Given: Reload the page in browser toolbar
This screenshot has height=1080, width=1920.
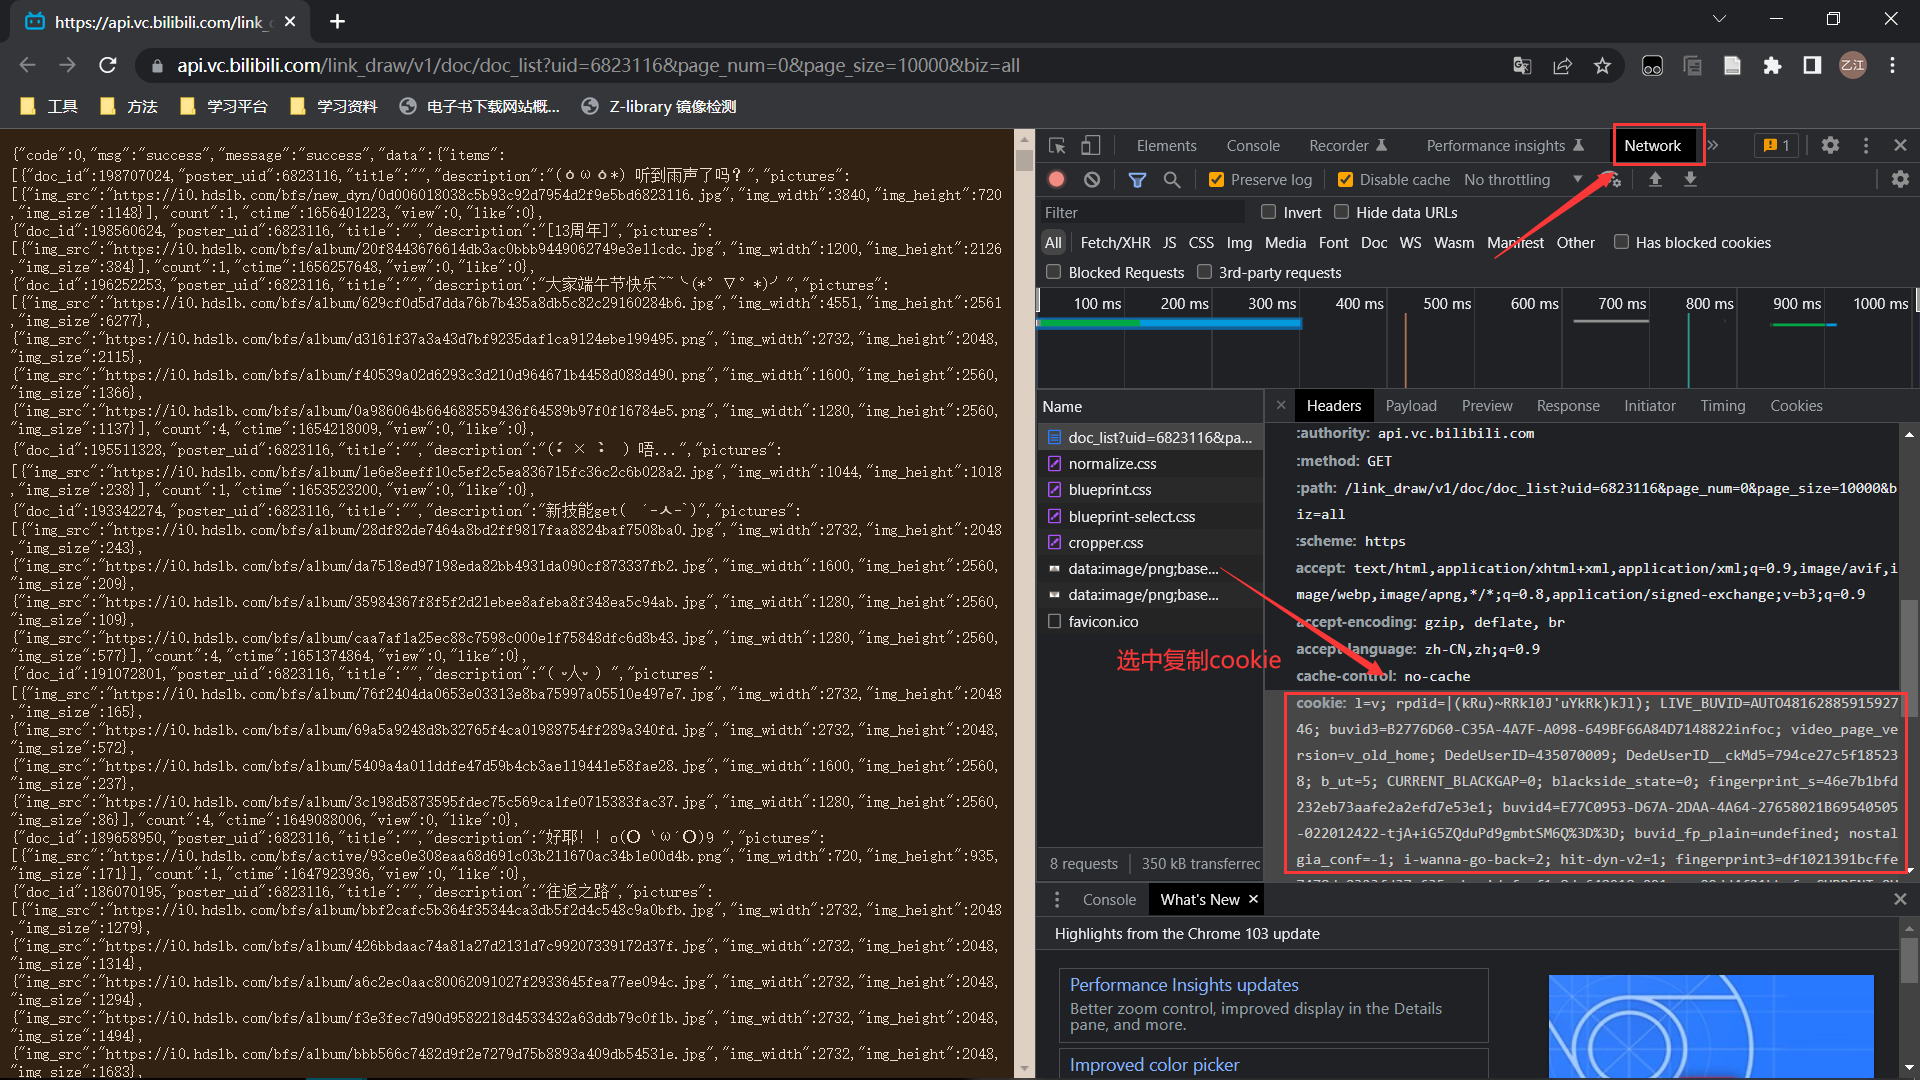Looking at the screenshot, I should (x=108, y=66).
